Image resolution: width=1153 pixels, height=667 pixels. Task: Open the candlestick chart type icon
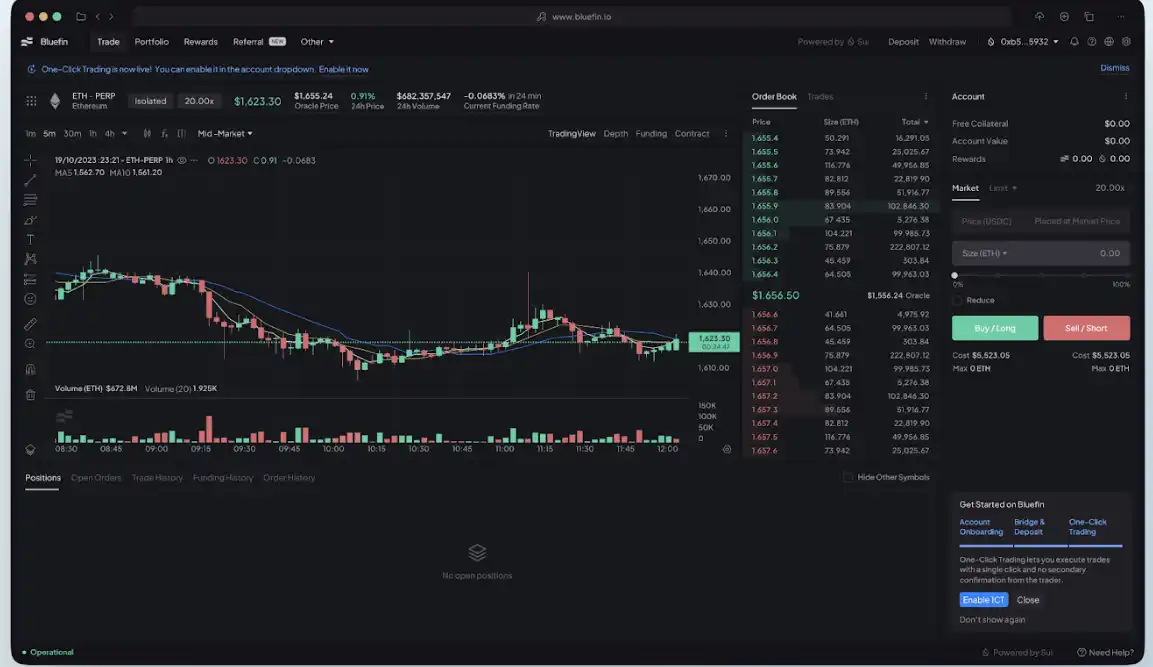pos(147,134)
